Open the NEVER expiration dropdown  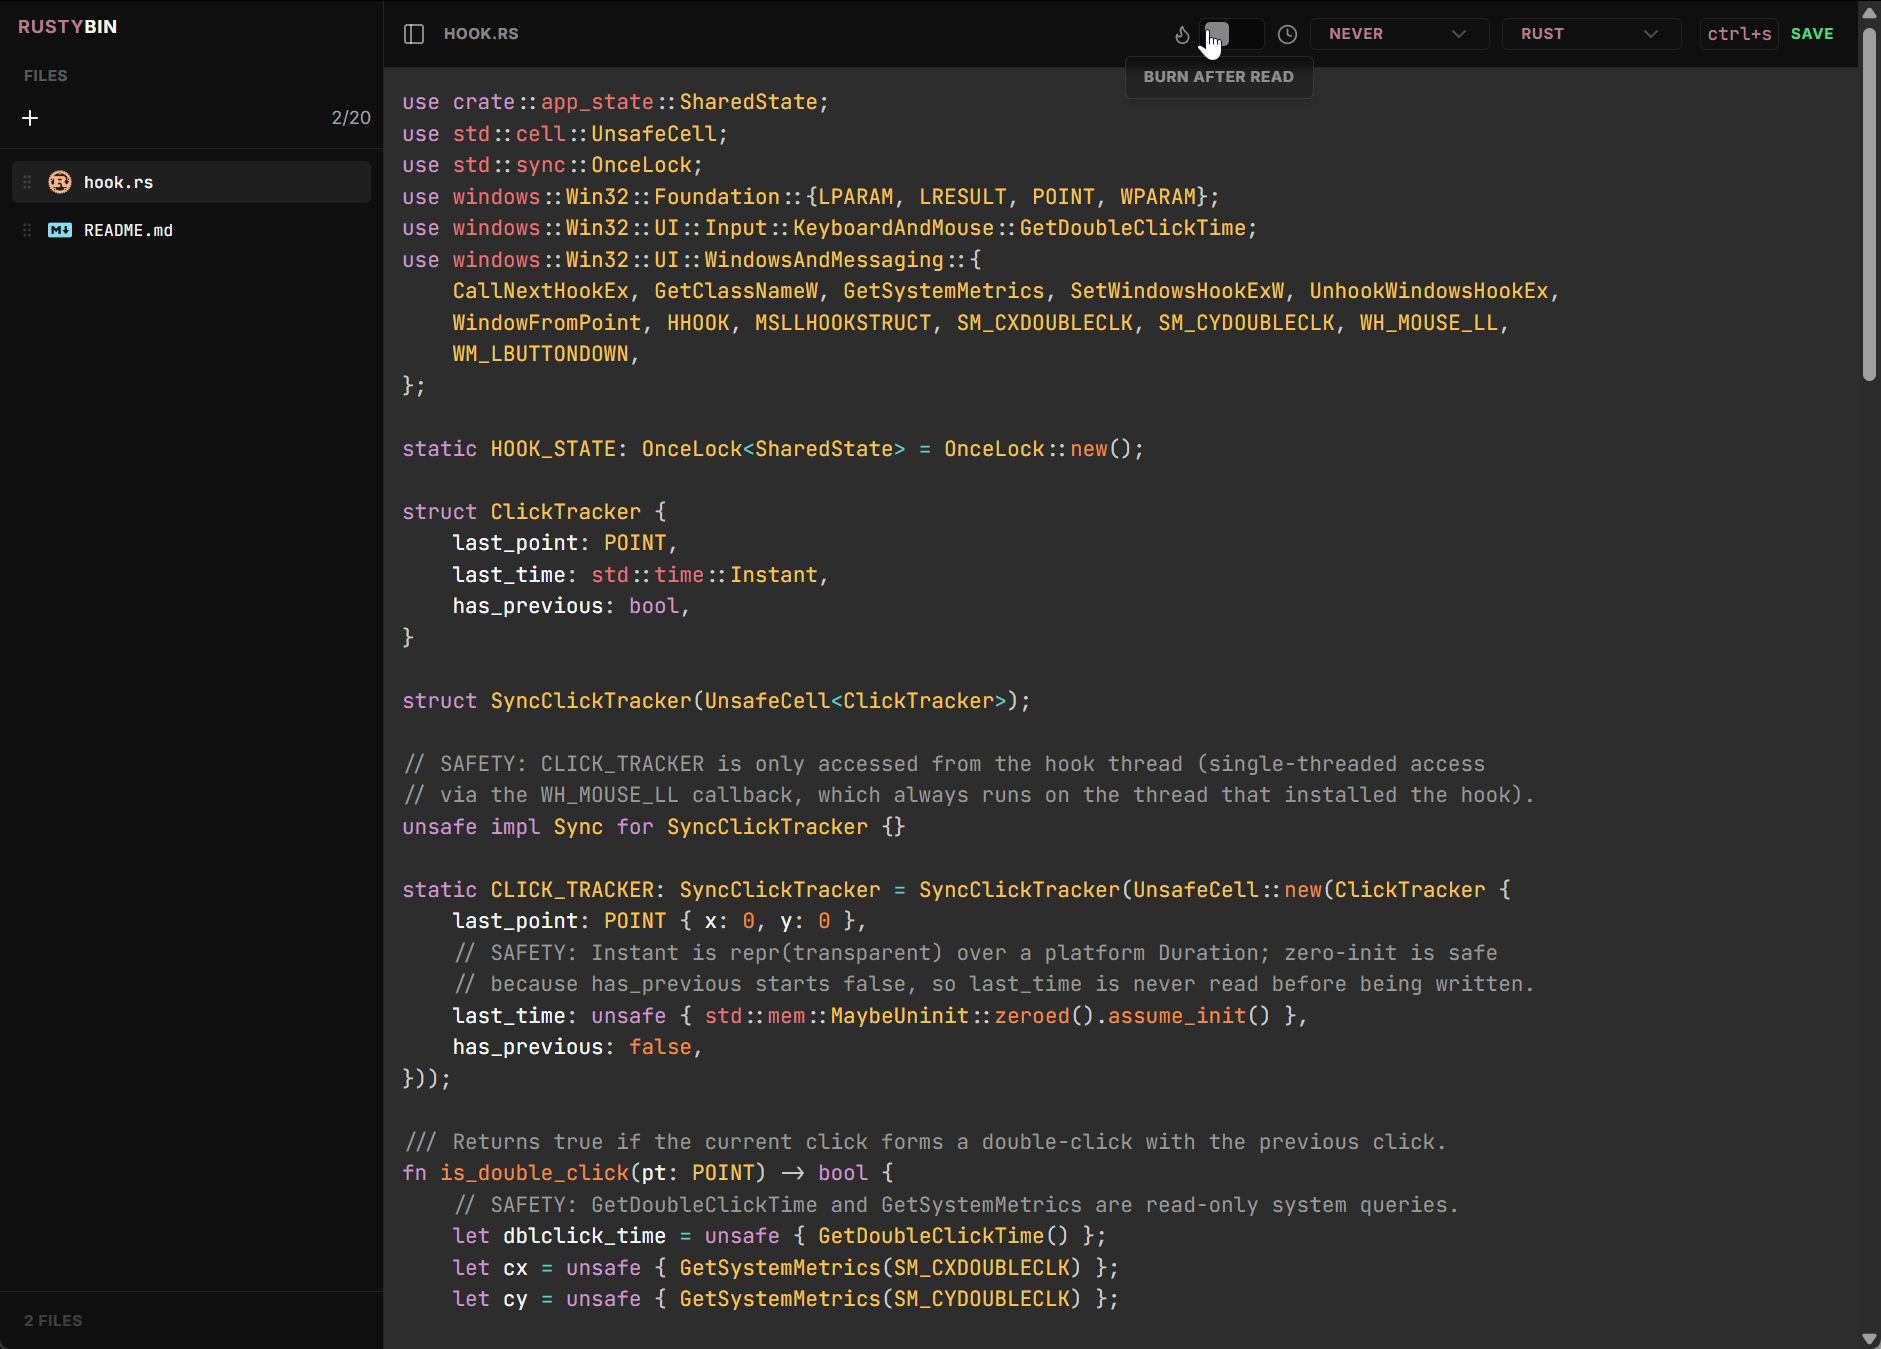click(1398, 34)
